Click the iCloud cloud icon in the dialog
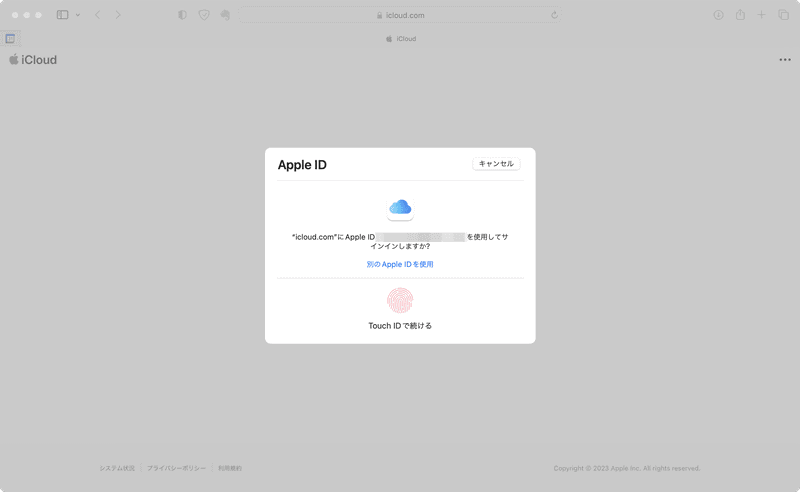The image size is (800, 492). click(400, 208)
